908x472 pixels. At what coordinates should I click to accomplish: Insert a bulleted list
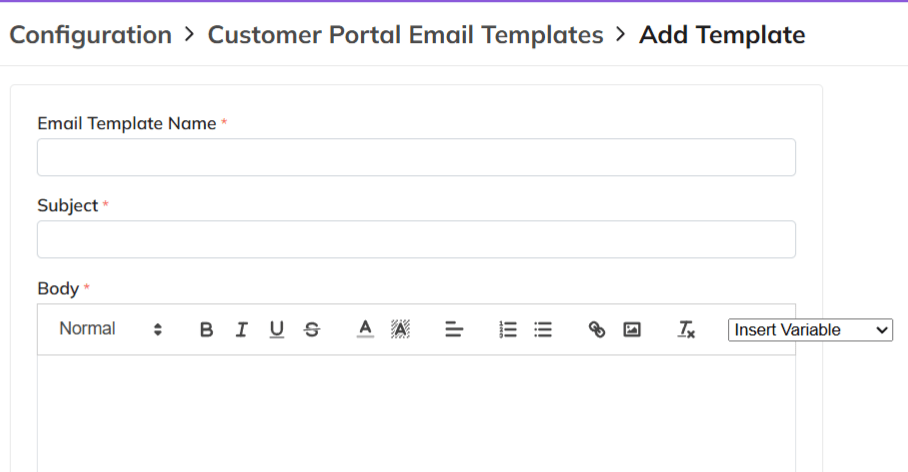tap(543, 330)
